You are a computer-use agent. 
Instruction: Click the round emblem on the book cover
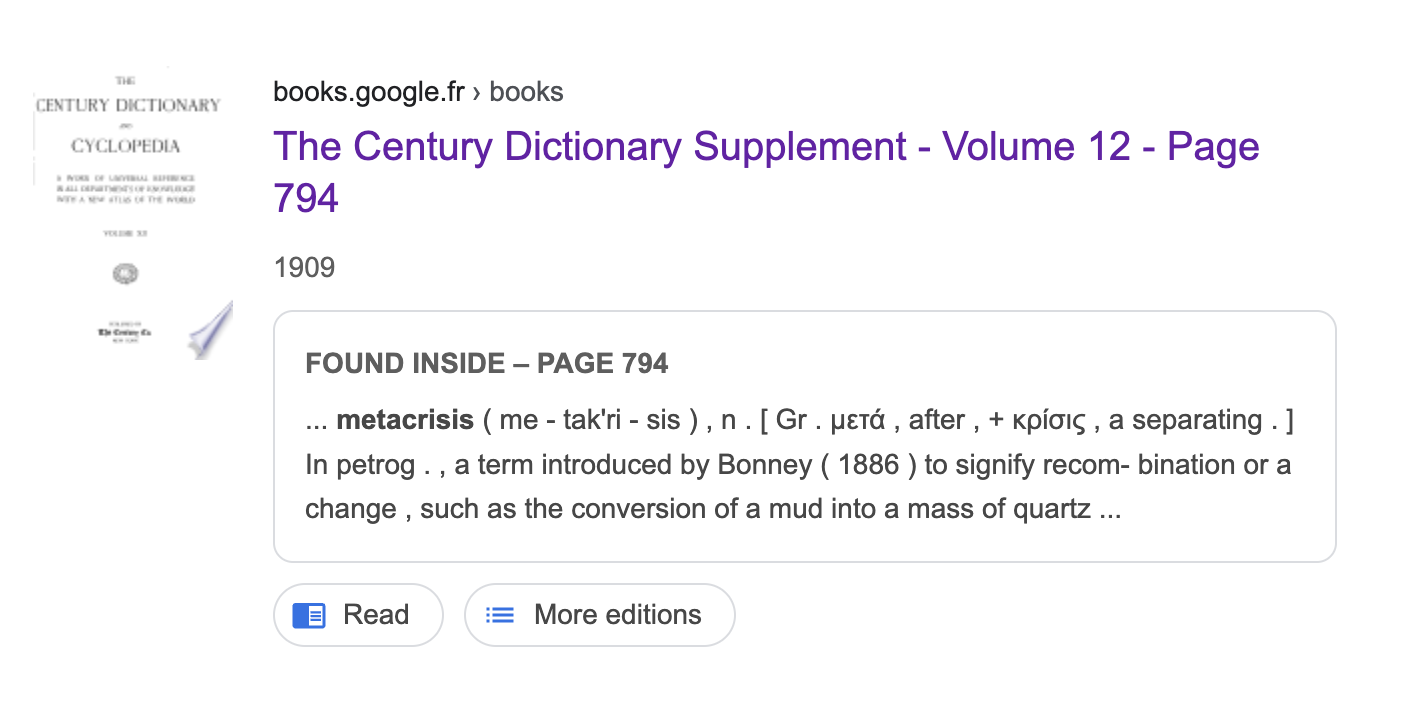[126, 274]
